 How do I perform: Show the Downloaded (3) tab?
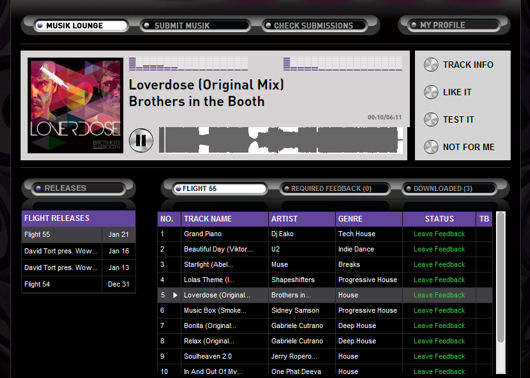click(450, 188)
